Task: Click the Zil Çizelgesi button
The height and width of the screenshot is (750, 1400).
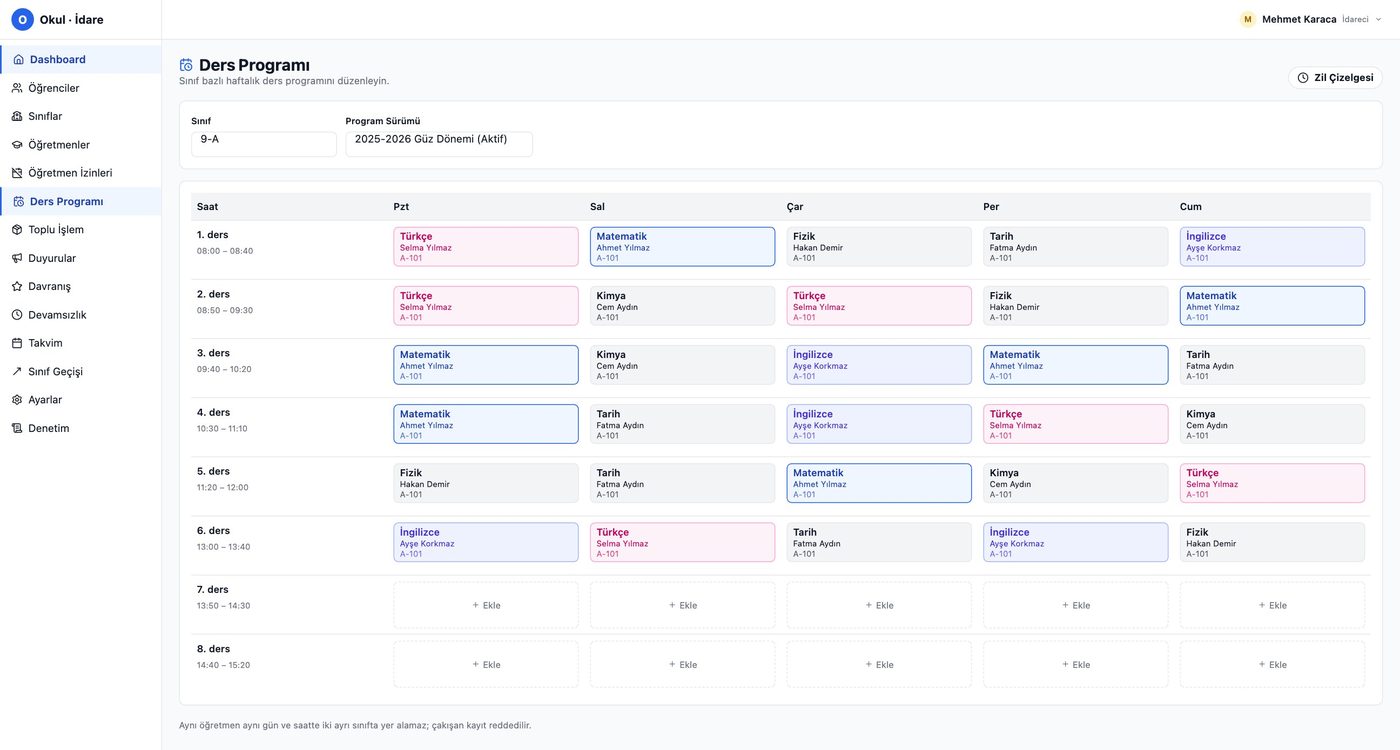Action: [x=1335, y=78]
